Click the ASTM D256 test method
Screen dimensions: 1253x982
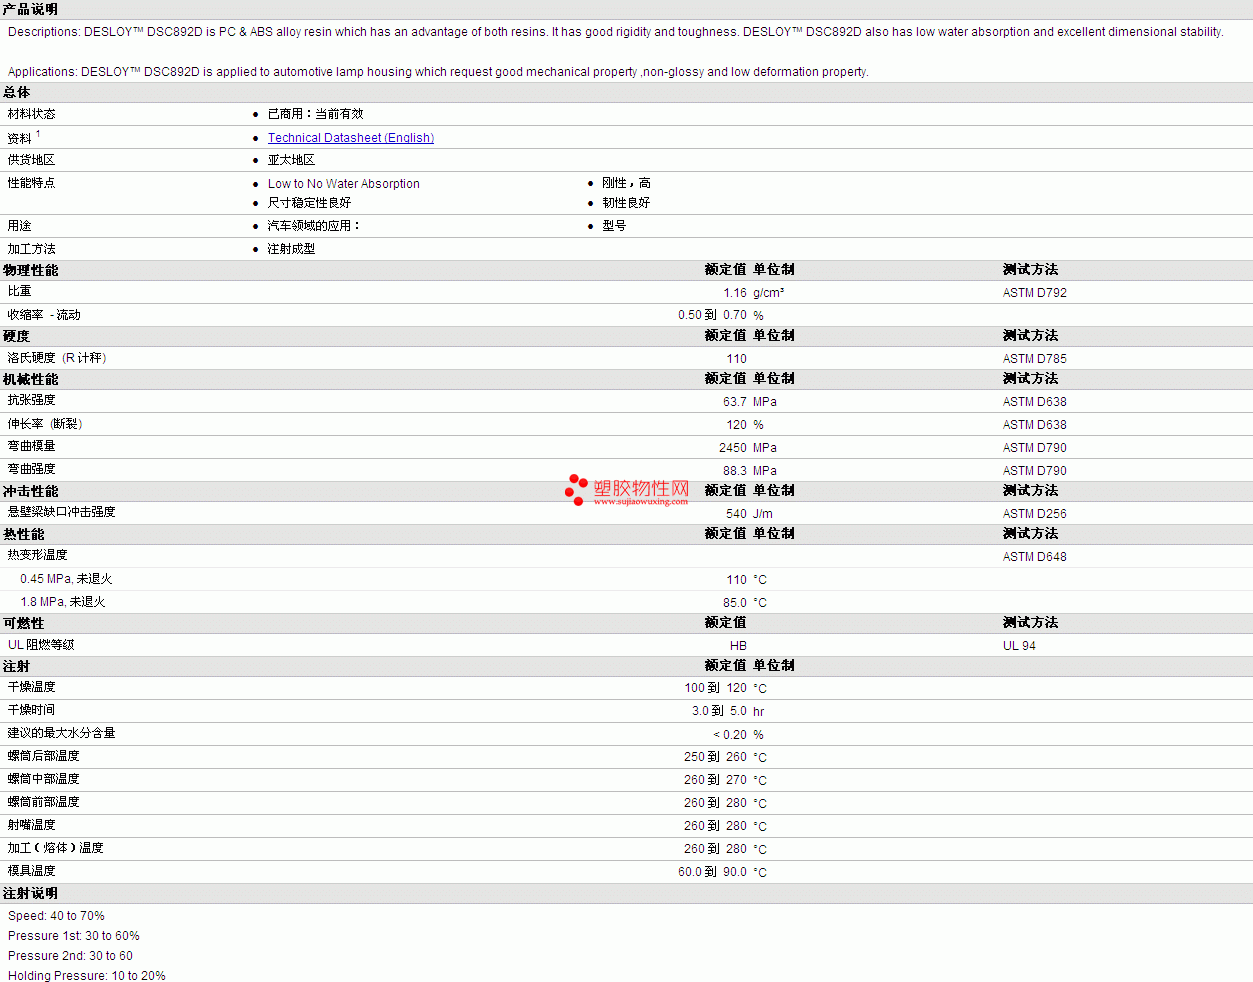(1035, 514)
